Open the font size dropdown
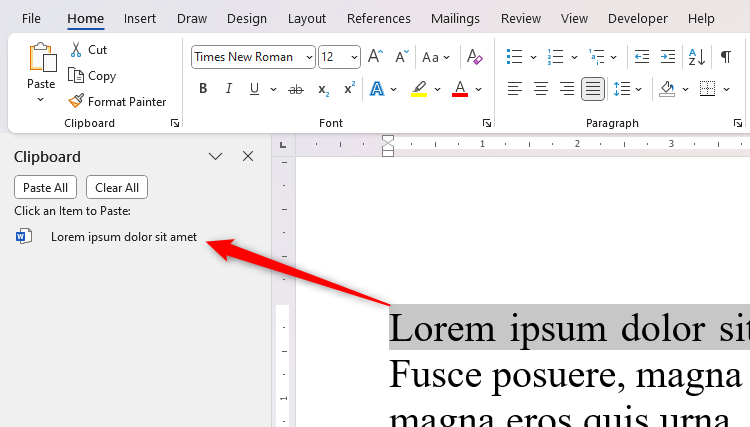The image size is (750, 427). 354,57
